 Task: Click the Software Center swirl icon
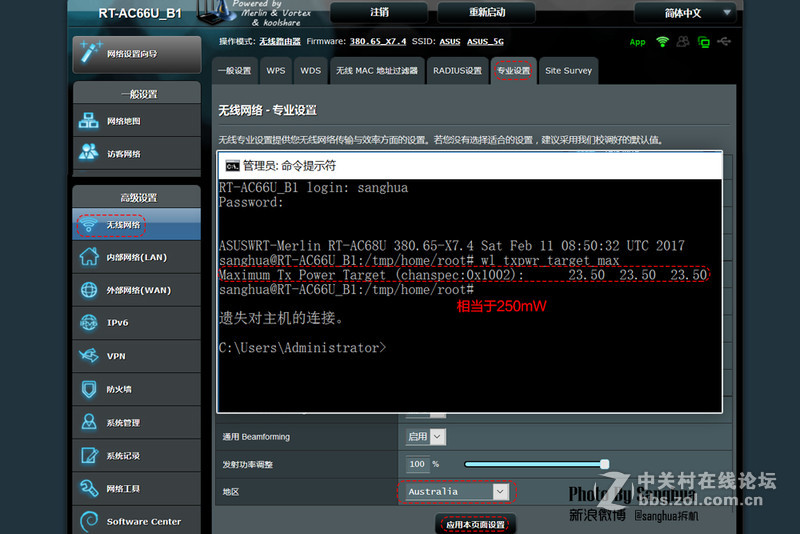[x=89, y=521]
